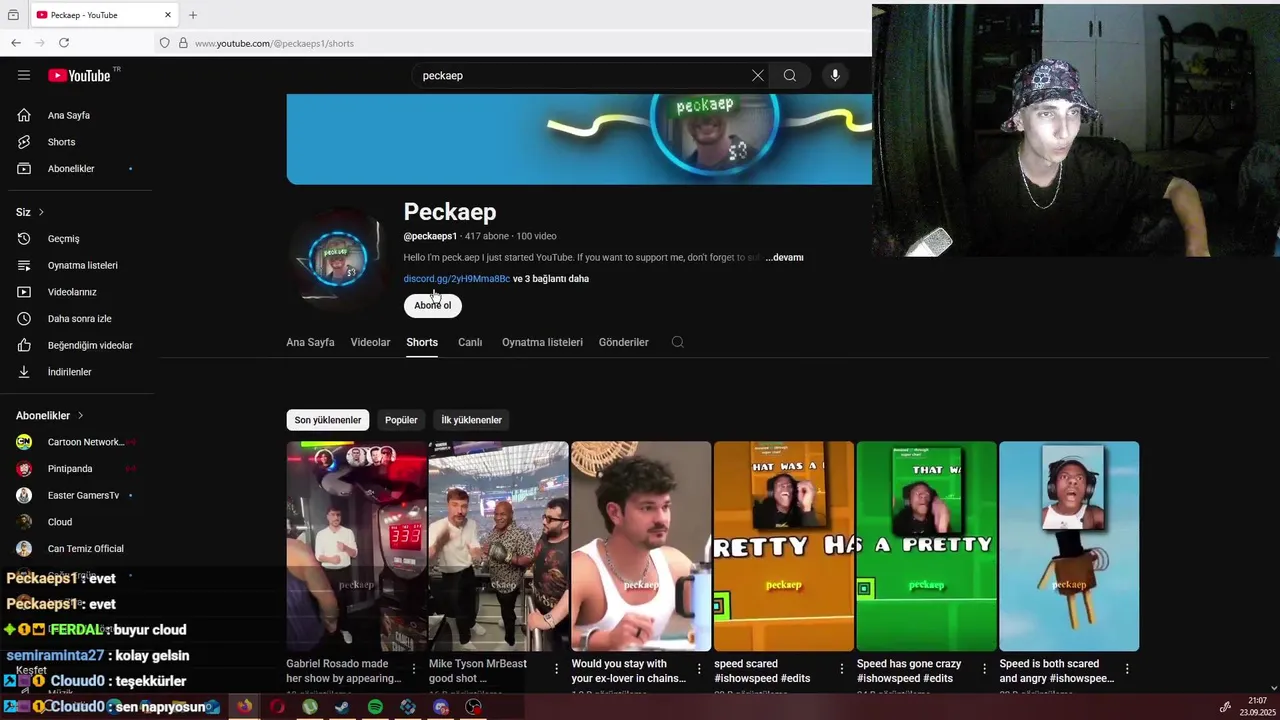Switch to channel Ana Sayfa tab
Viewport: 1280px width, 720px height.
(310, 342)
